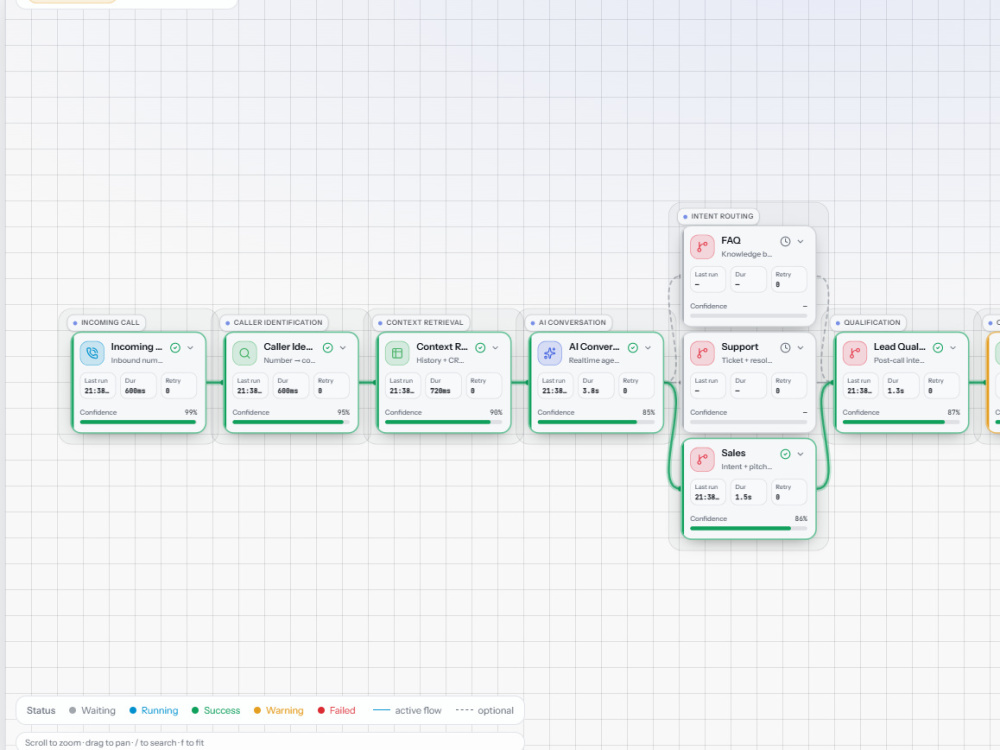This screenshot has height=750, width=1000.
Task: Click the FAQ node waiting clock icon
Action: 785,241
